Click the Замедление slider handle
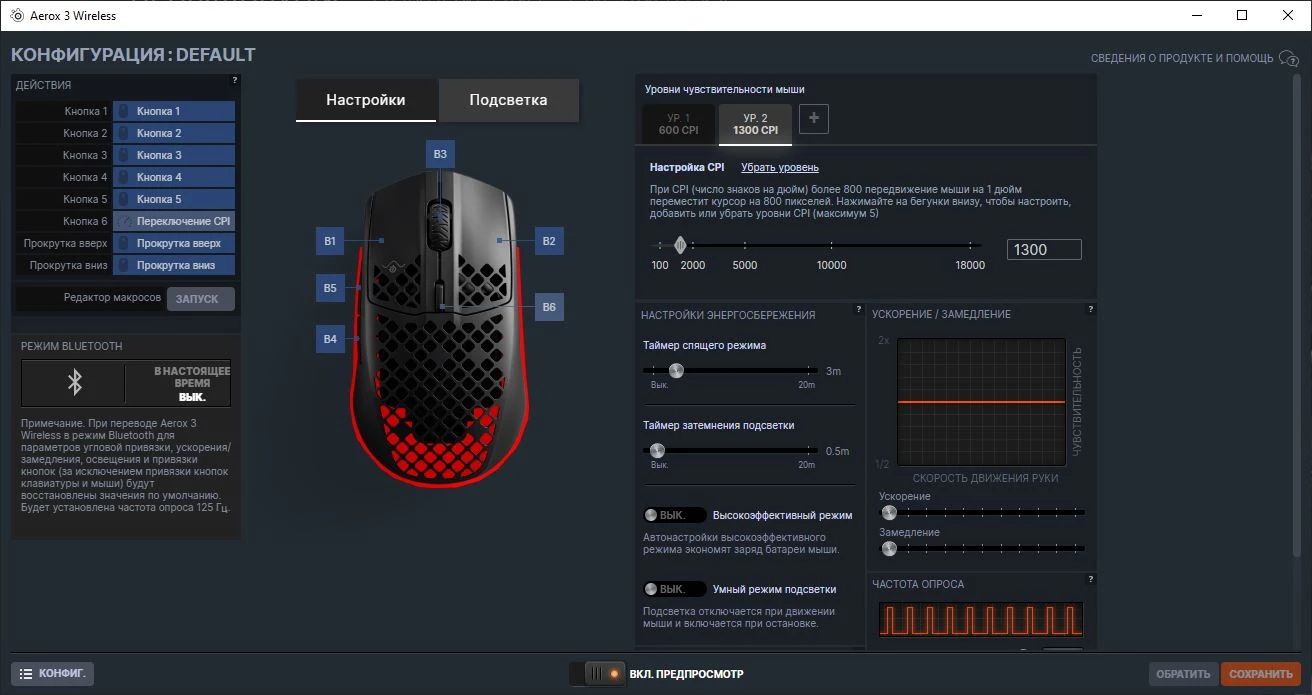 (888, 548)
